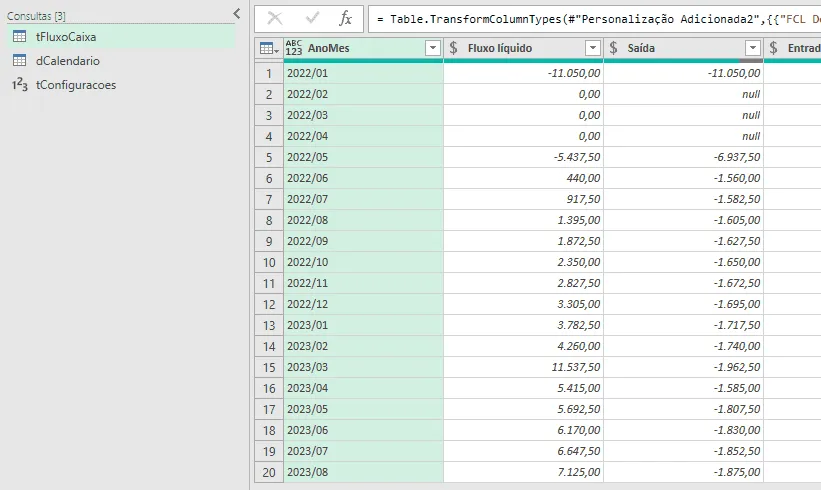Open the Fluxo líquido filter dropdown
The width and height of the screenshot is (821, 490).
(x=593, y=48)
